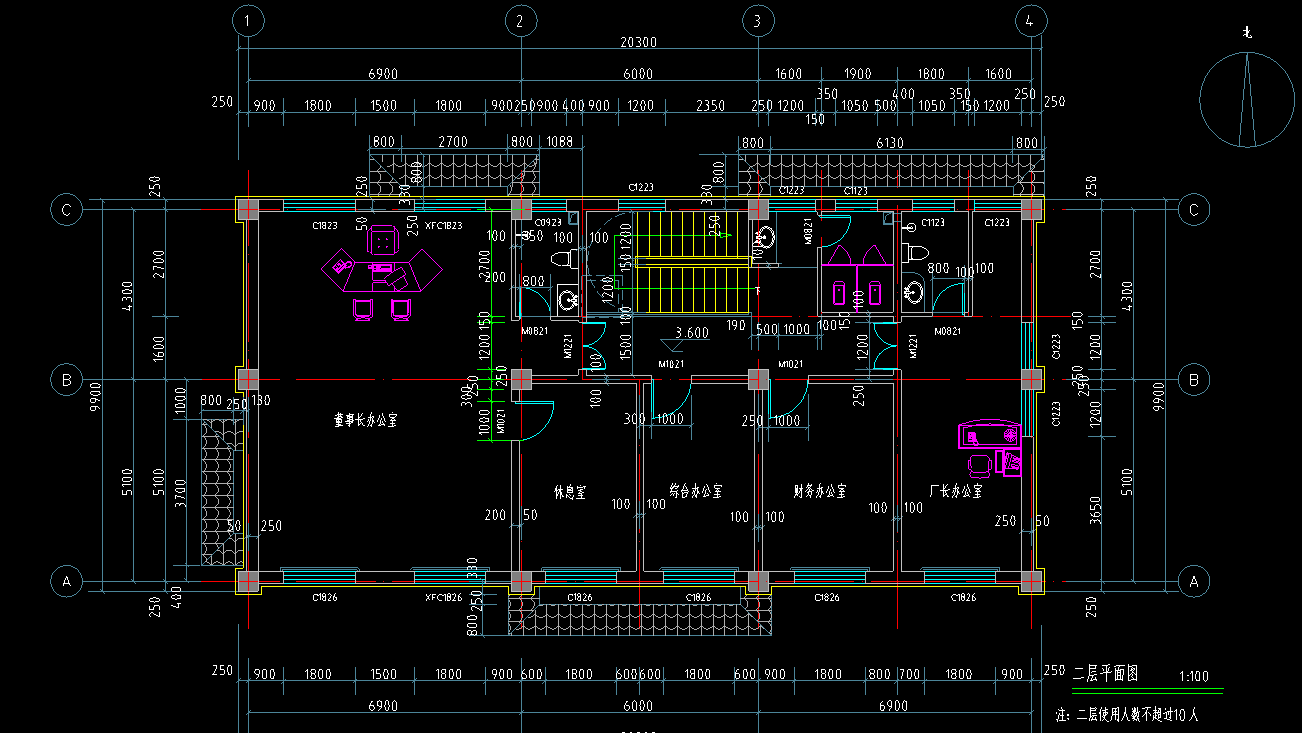The image size is (1302, 733).
Task: Click axis bubble C on the left side
Action: [x=67, y=210]
